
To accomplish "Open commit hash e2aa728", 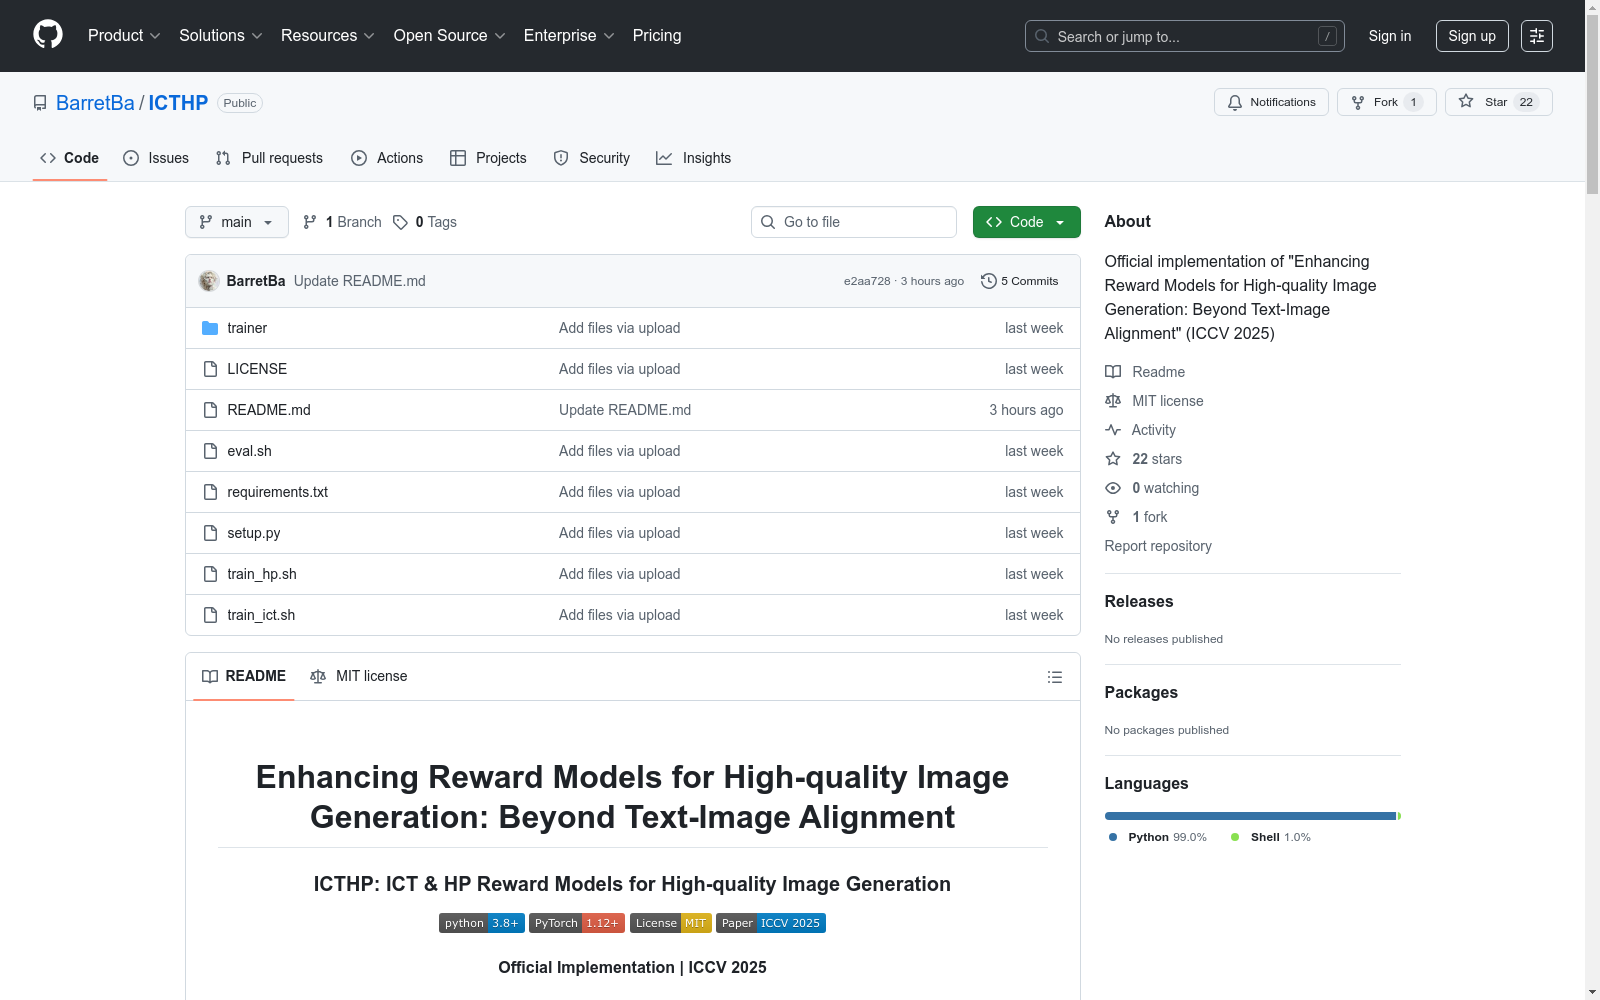I will [x=867, y=281].
